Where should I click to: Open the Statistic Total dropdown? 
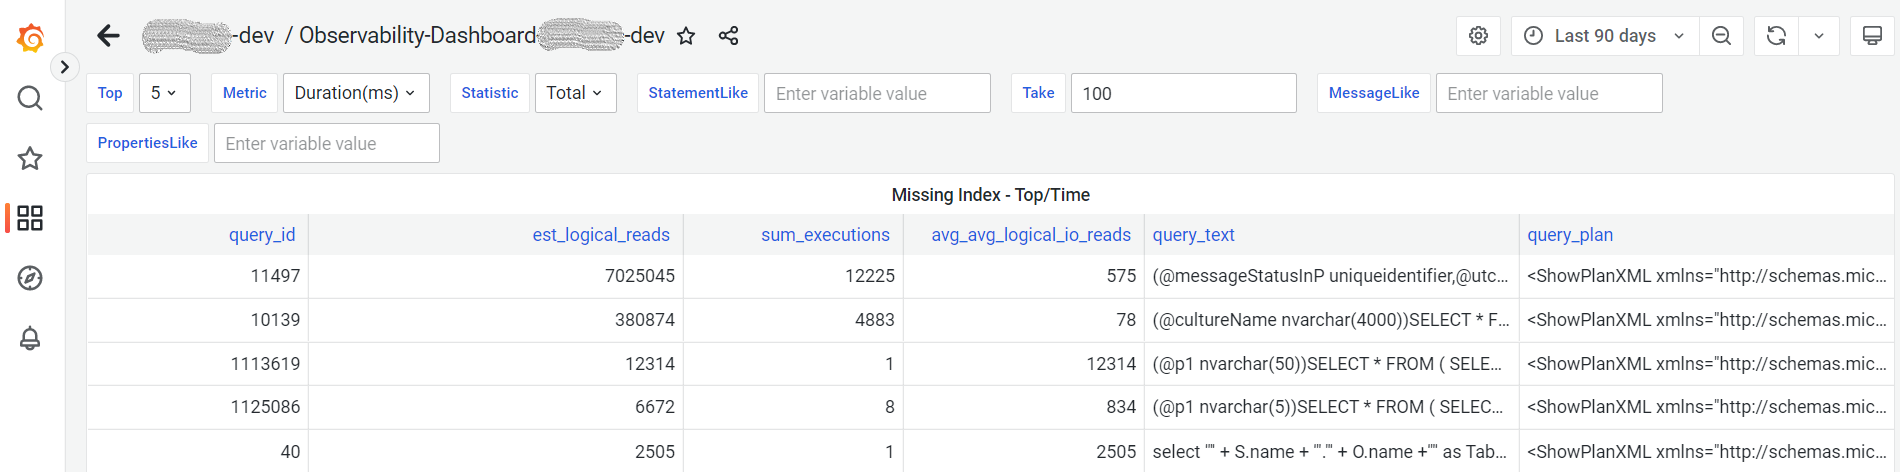pyautogui.click(x=575, y=93)
